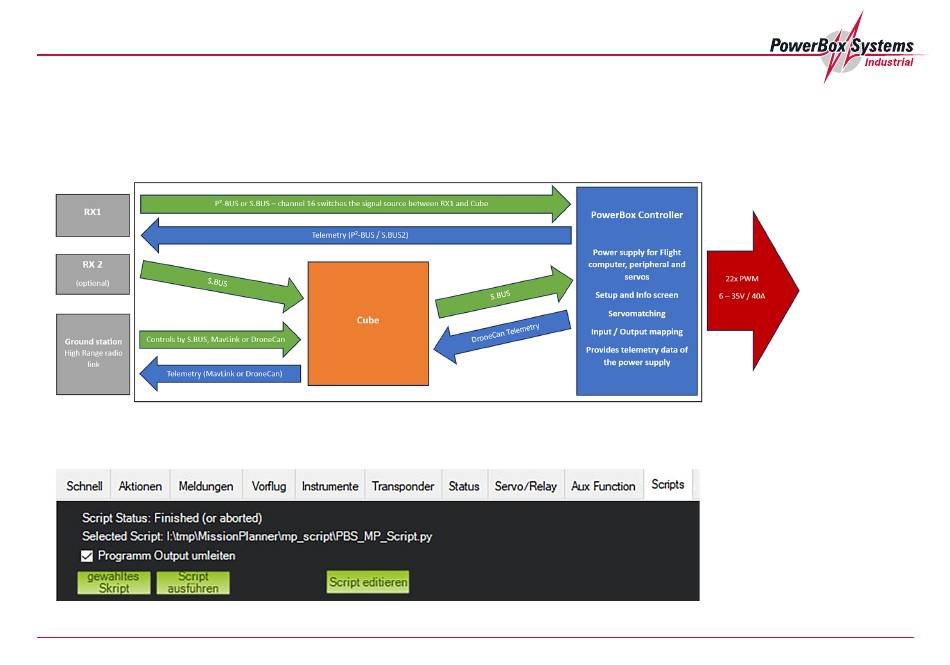Open the Transponder tab
Viewport: 950px width, 665px height.
pos(403,486)
